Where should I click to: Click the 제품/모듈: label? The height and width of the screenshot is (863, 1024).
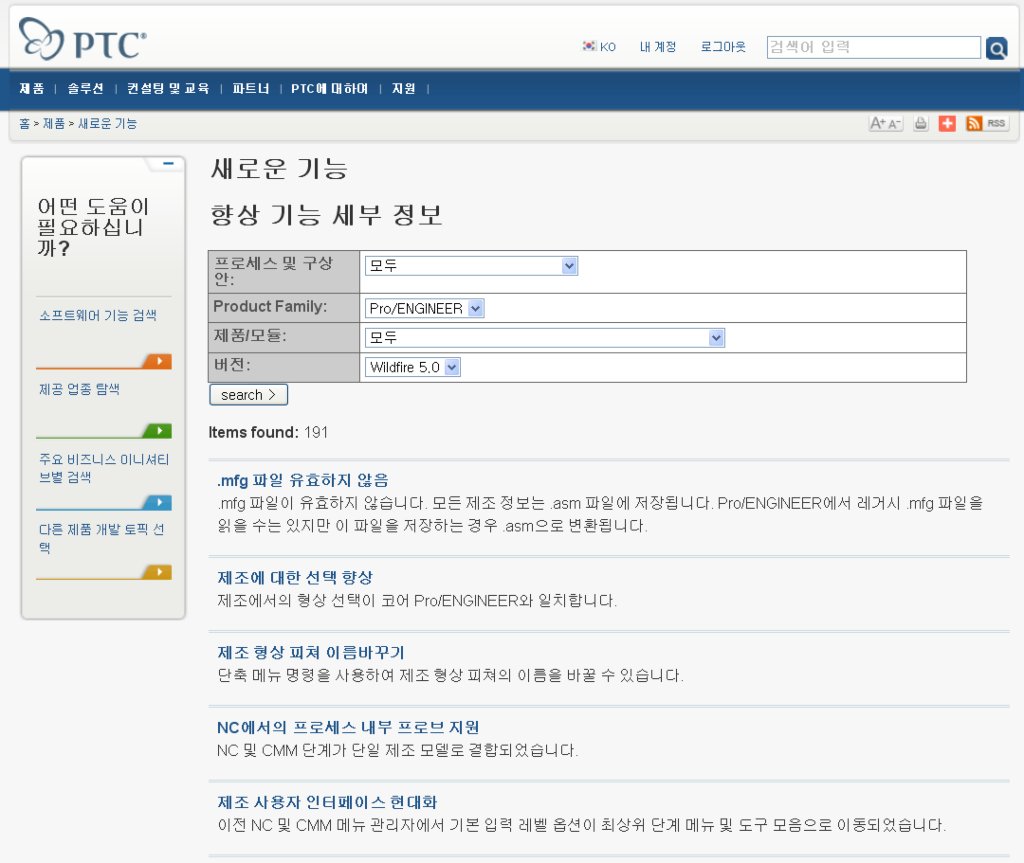coord(250,336)
